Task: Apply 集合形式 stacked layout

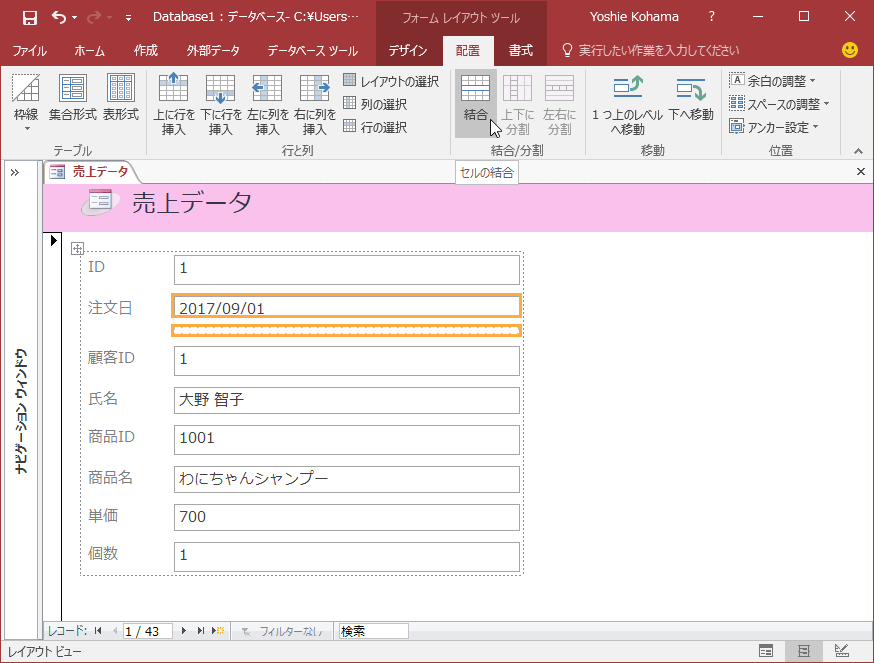Action: [x=72, y=98]
